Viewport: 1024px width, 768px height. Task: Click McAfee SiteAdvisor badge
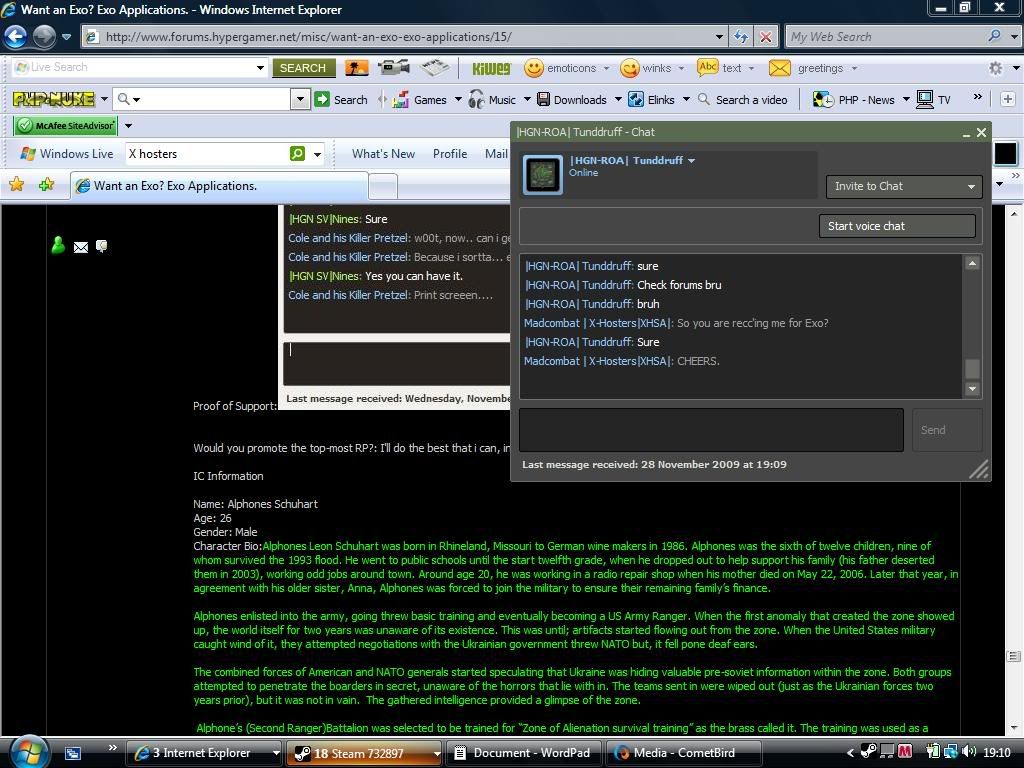point(66,125)
